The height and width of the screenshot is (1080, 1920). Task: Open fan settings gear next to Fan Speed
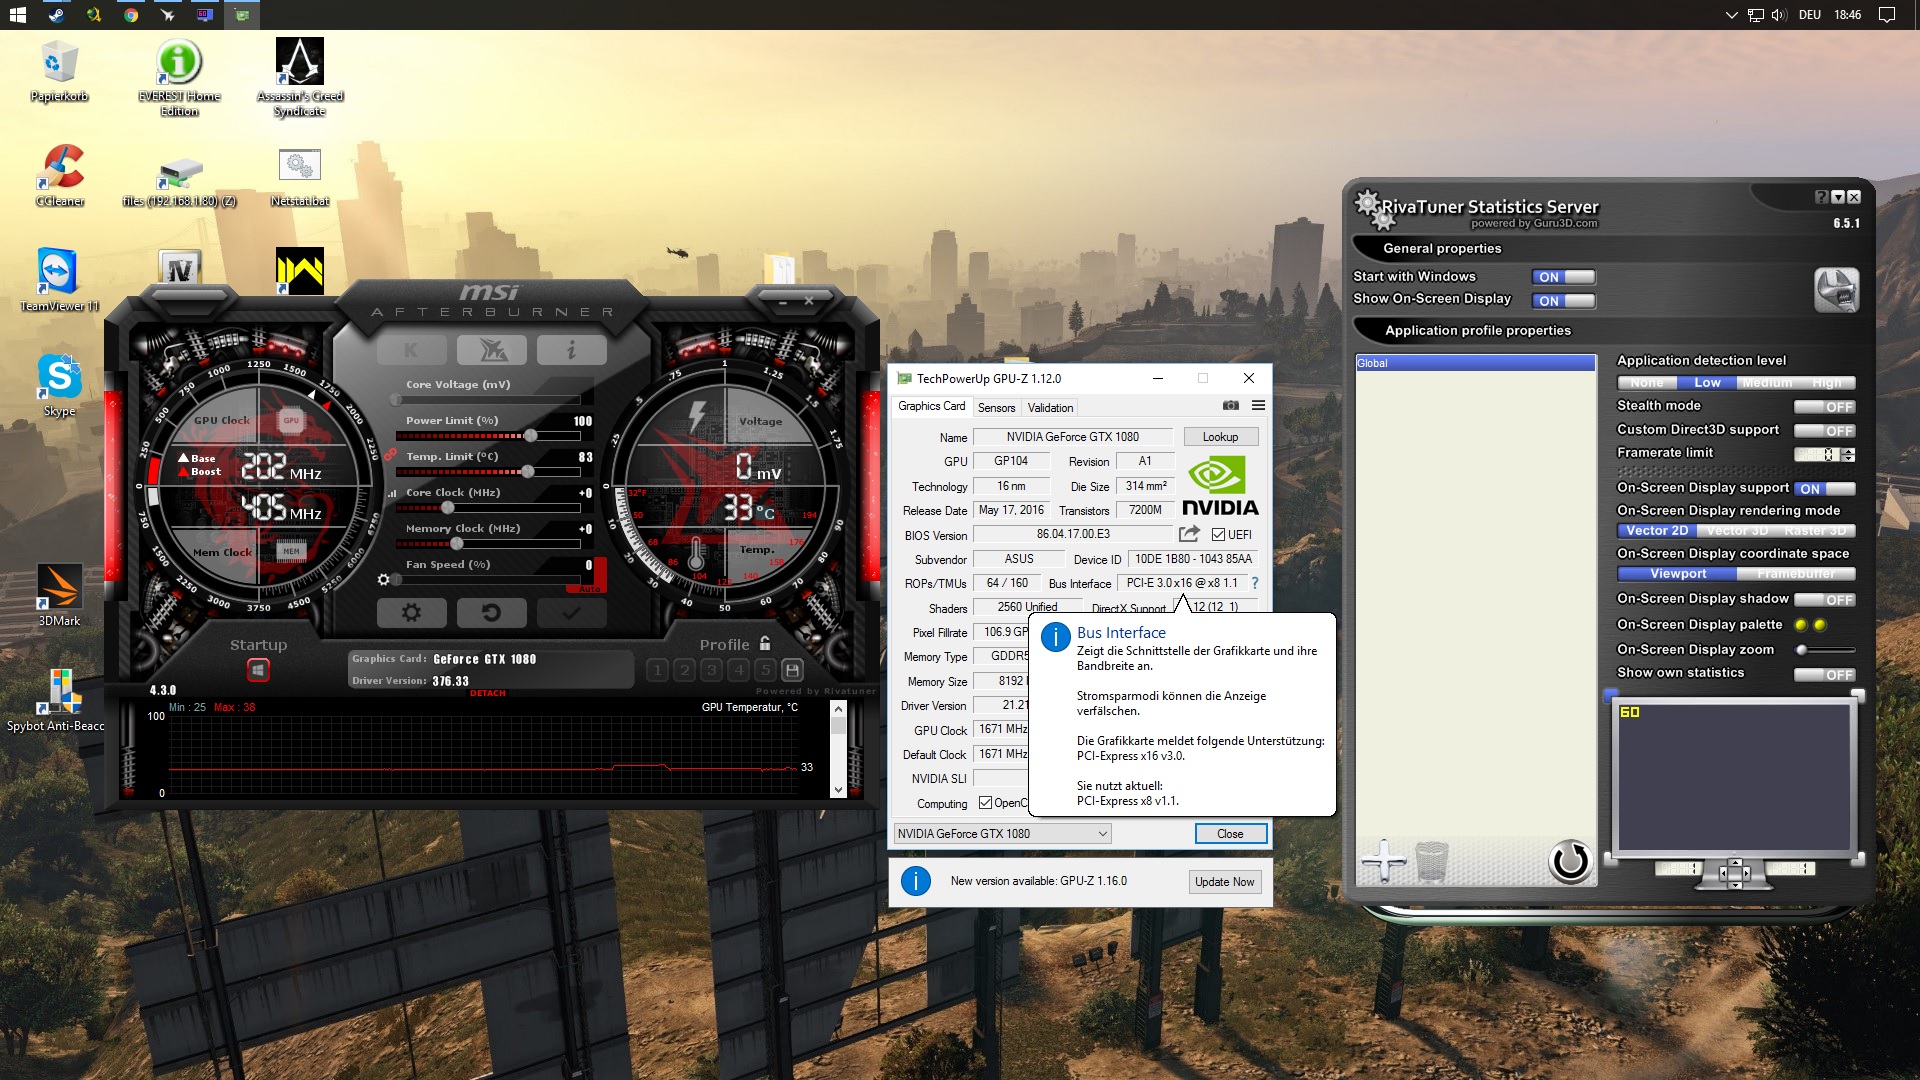[383, 580]
